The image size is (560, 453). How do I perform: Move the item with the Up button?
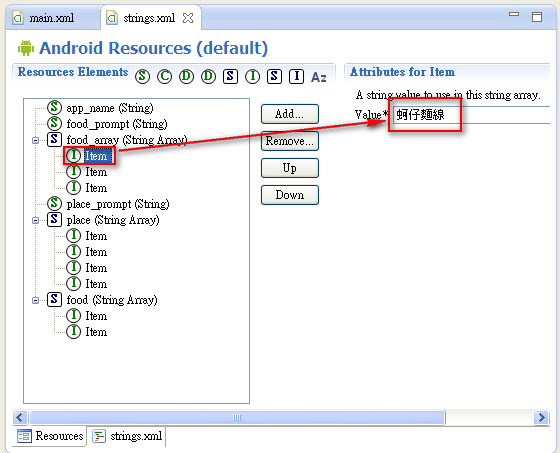290,168
